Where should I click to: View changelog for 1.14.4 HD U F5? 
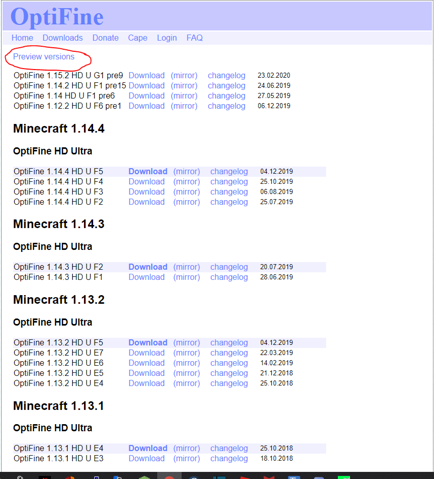tap(229, 172)
